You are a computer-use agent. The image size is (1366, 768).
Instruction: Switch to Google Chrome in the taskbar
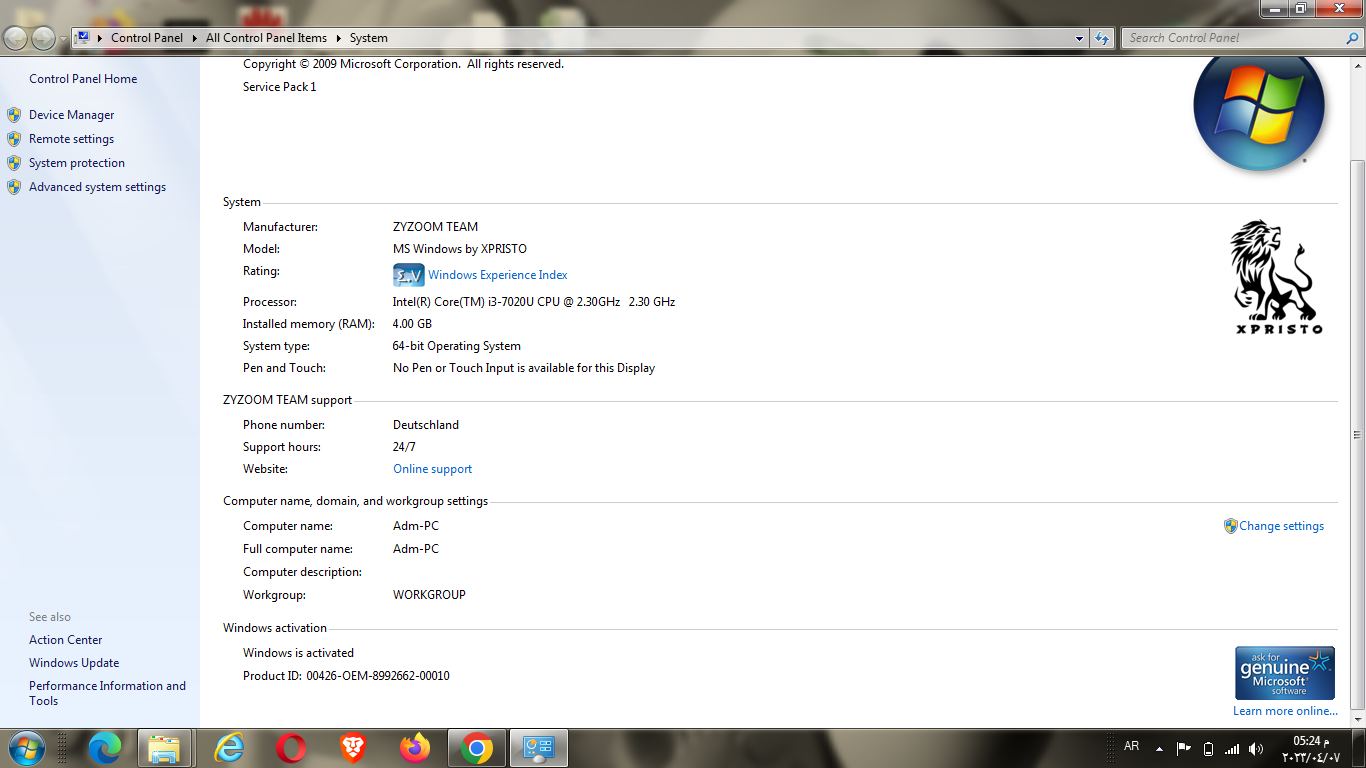(477, 748)
